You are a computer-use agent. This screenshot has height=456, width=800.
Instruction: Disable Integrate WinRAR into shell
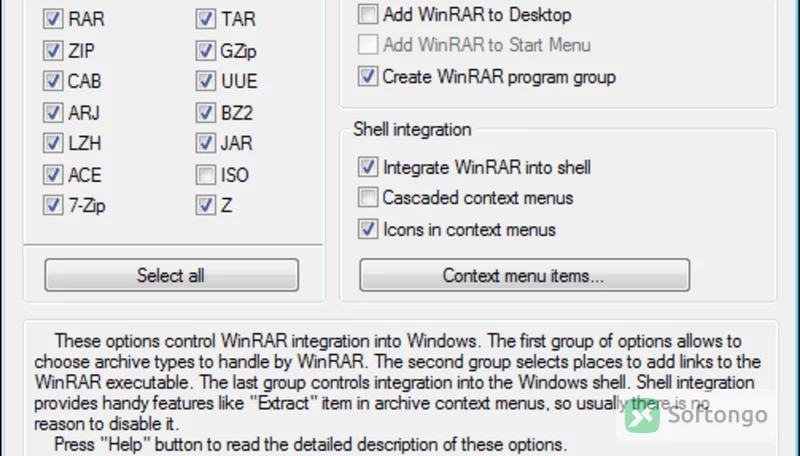pos(368,167)
